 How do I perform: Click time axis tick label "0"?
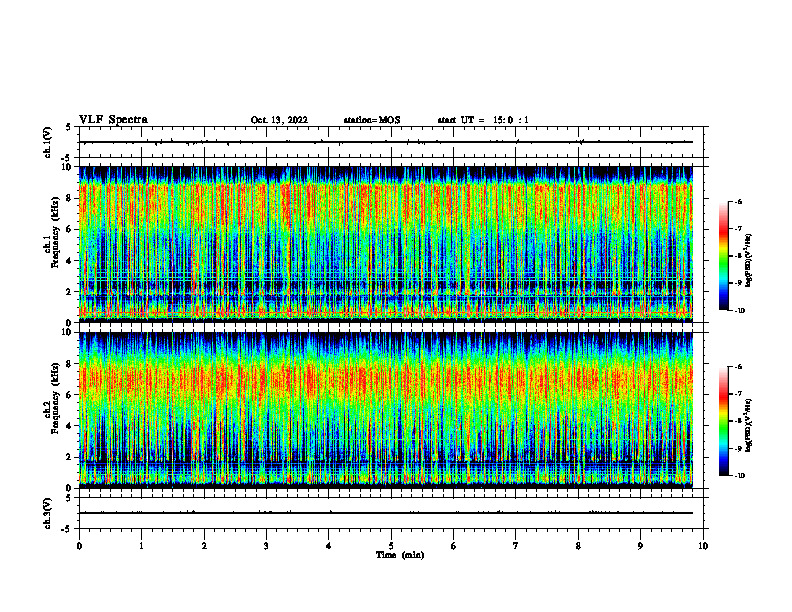click(79, 546)
